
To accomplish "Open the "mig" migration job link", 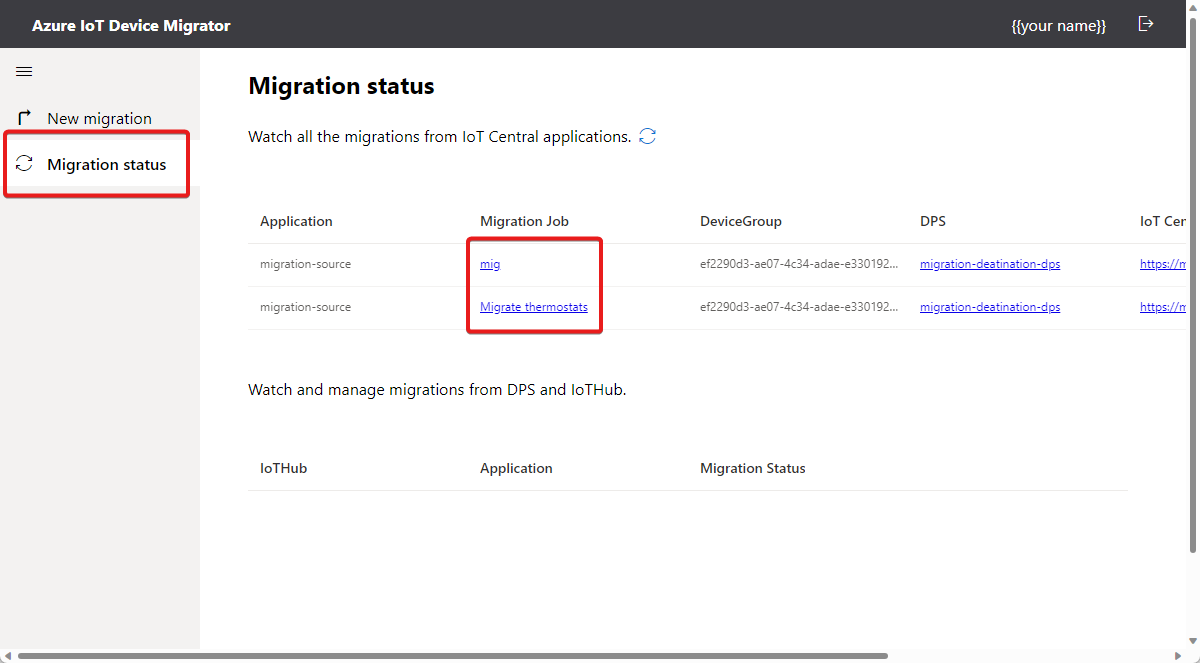I will [490, 264].
